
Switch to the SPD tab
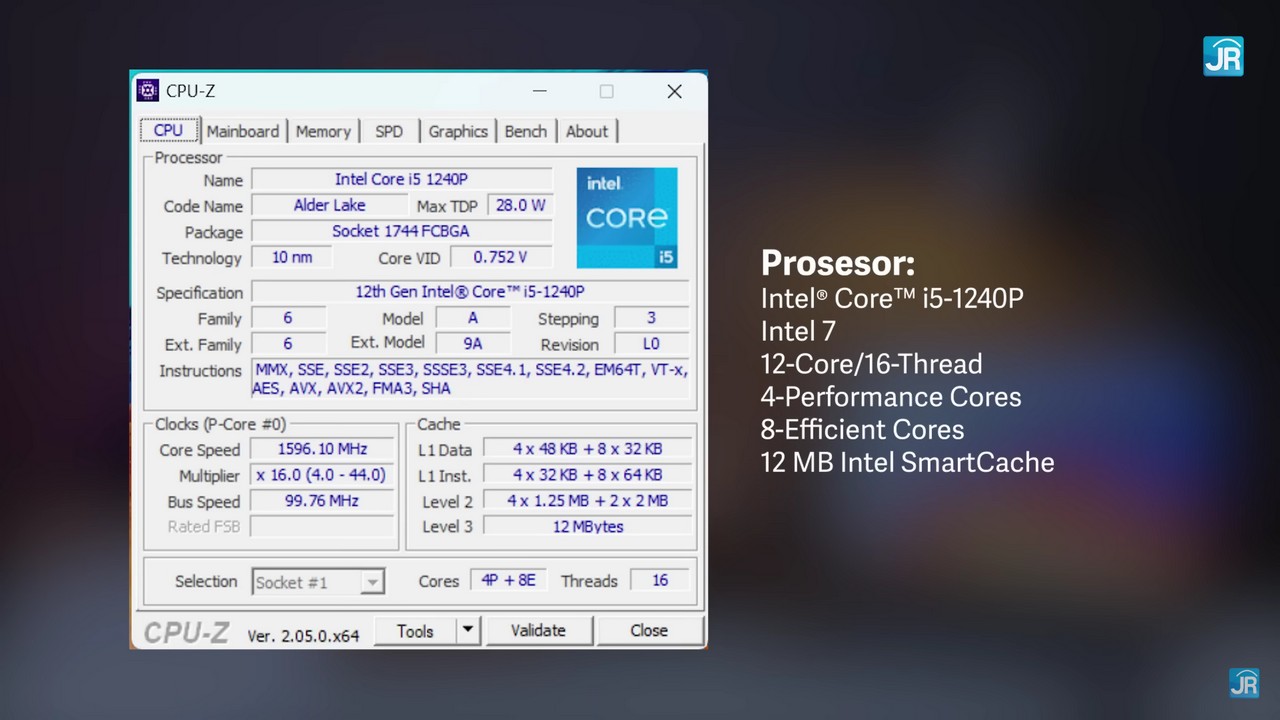click(x=389, y=131)
